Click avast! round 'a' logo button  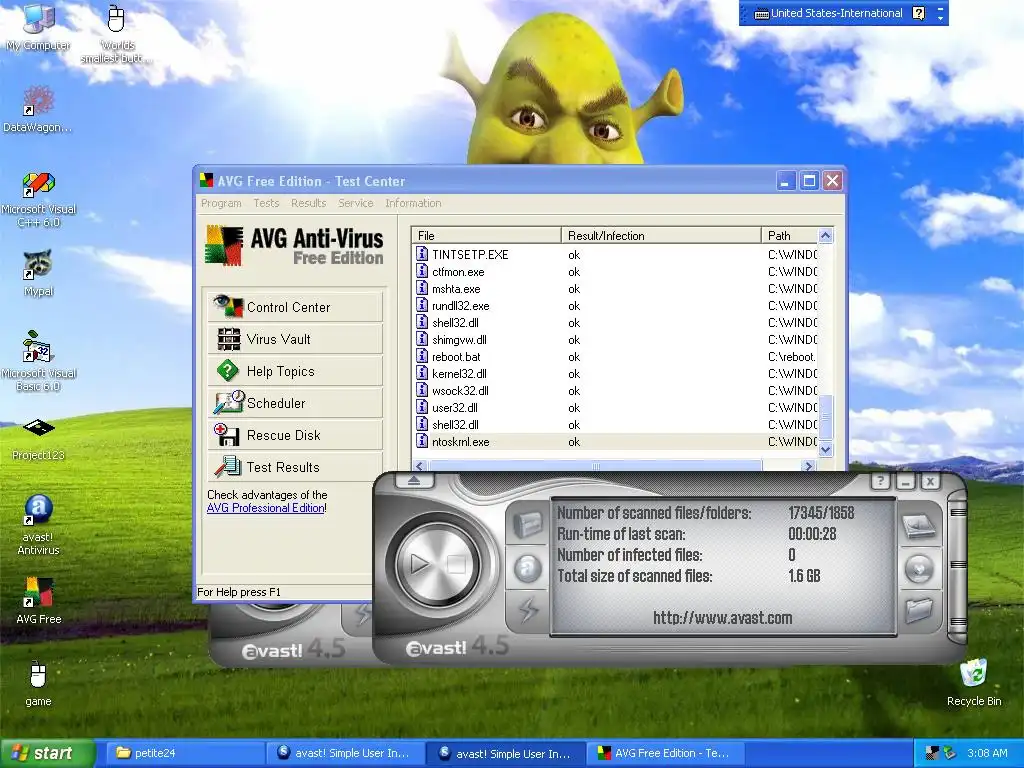click(x=528, y=568)
